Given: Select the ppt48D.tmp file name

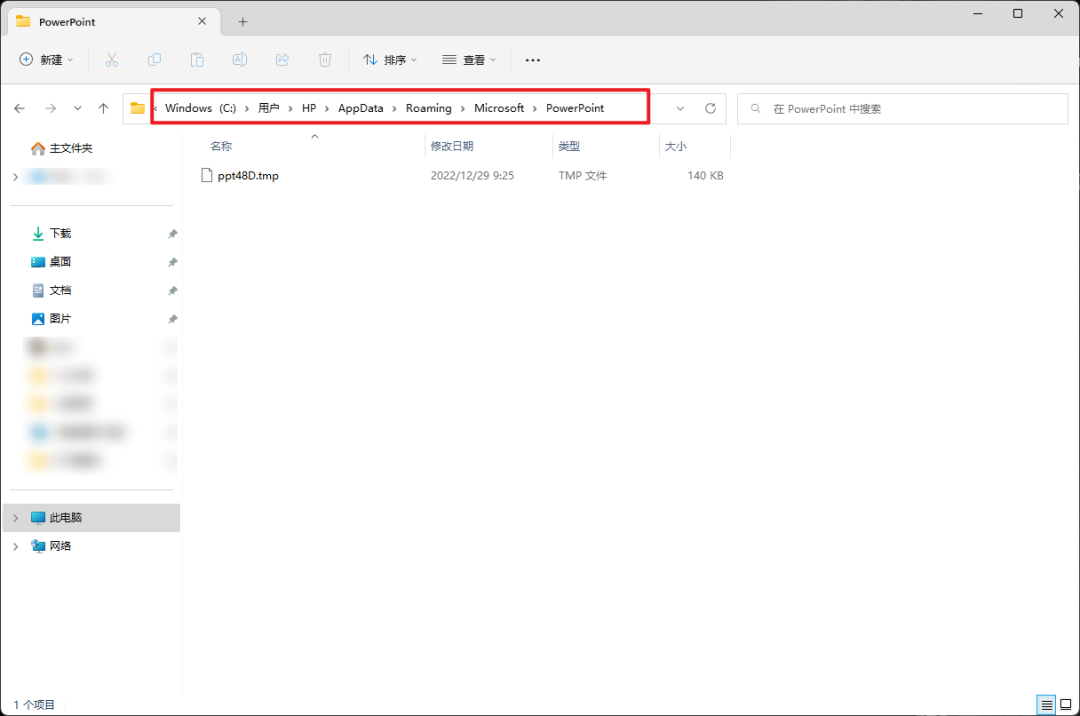Looking at the screenshot, I should click(x=248, y=176).
